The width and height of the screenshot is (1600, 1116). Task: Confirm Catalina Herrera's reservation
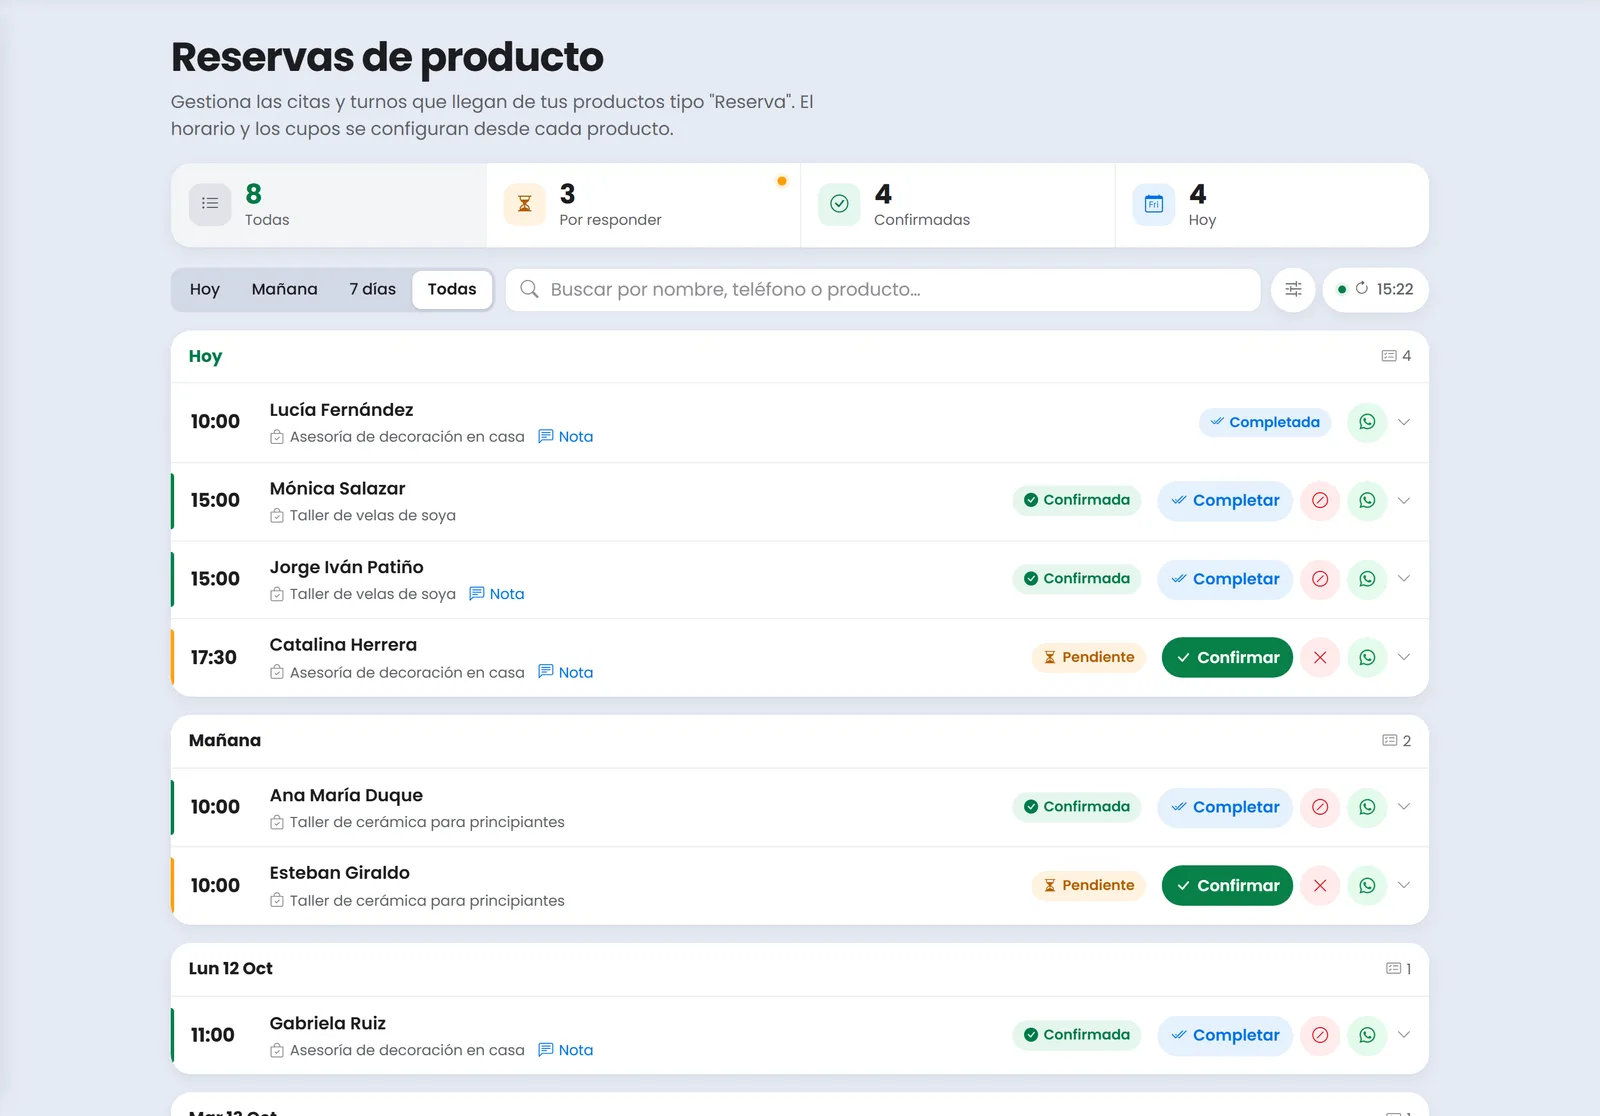pos(1227,657)
